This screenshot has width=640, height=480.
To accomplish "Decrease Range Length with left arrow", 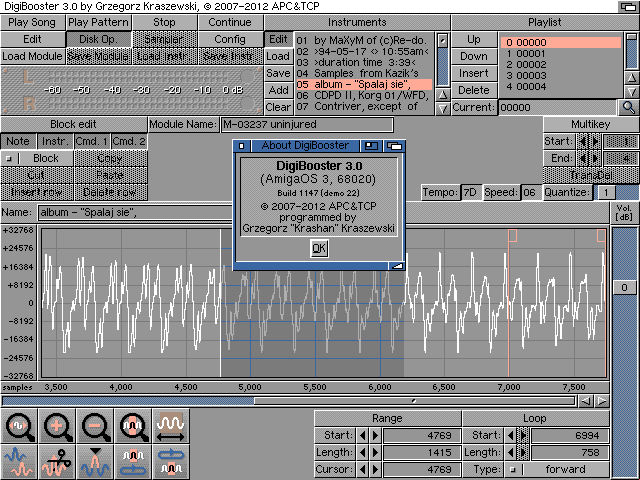I will pos(362,453).
